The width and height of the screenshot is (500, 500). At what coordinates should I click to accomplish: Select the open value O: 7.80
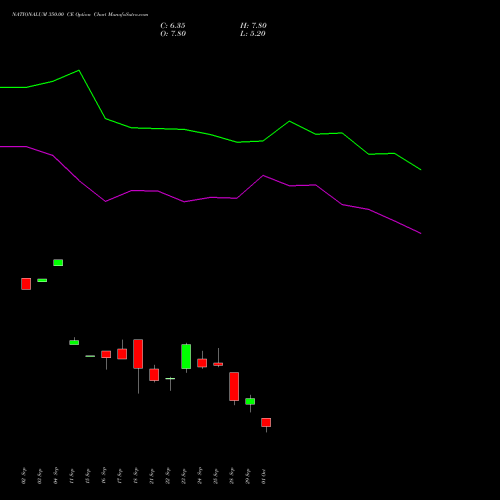pos(173,34)
